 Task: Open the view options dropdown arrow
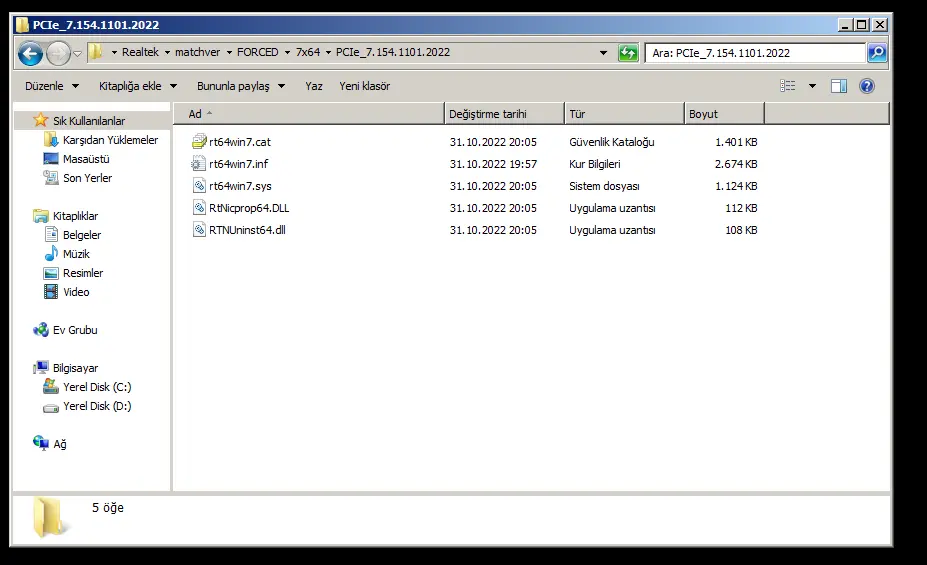812,86
